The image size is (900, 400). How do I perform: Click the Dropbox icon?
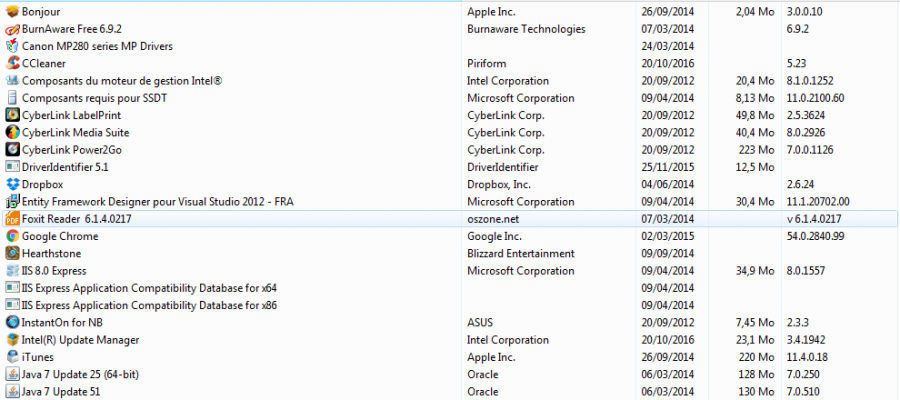pos(11,184)
